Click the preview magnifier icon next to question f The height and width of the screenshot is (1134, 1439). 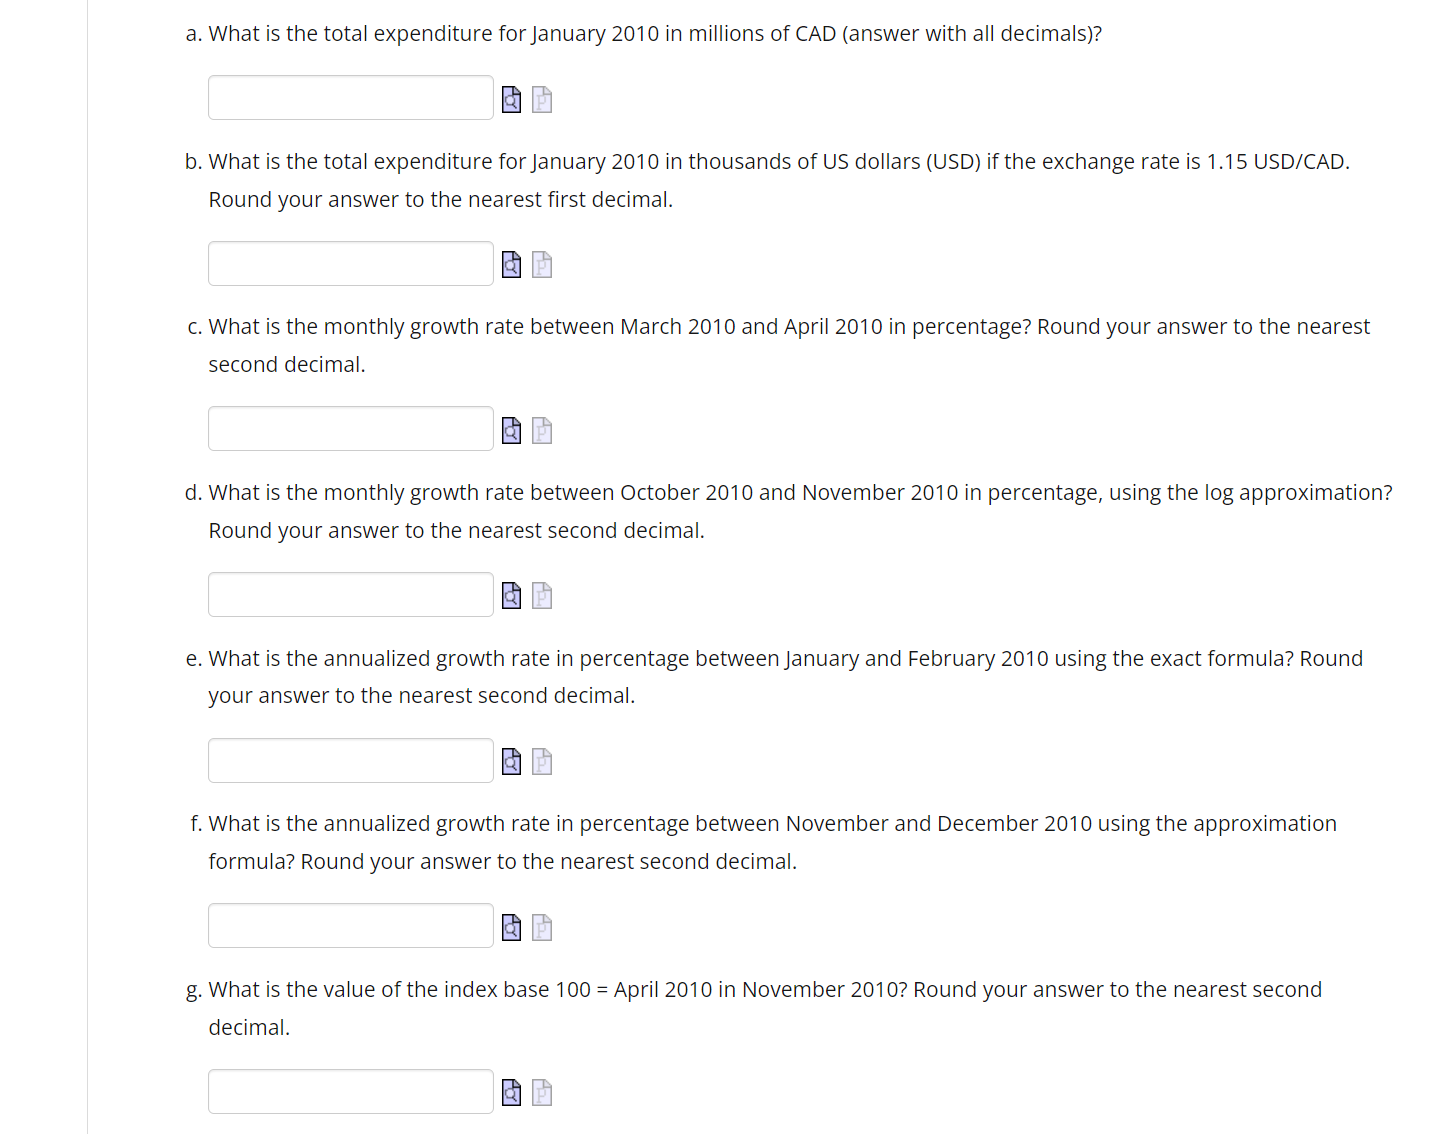511,927
